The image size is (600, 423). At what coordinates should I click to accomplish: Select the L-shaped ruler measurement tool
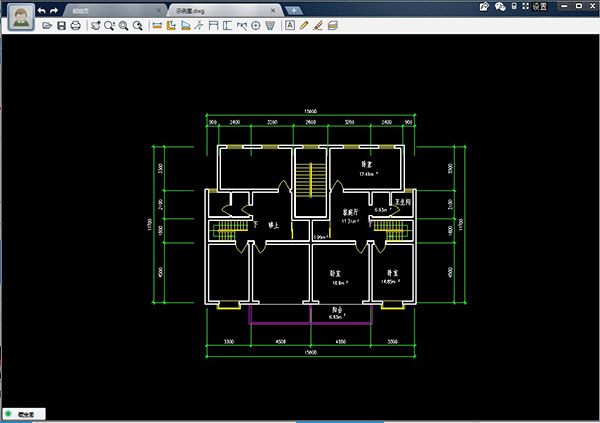tap(171, 26)
